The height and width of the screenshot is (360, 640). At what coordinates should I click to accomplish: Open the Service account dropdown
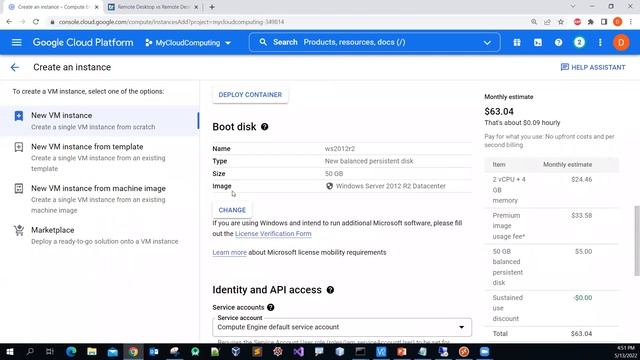coord(342,327)
